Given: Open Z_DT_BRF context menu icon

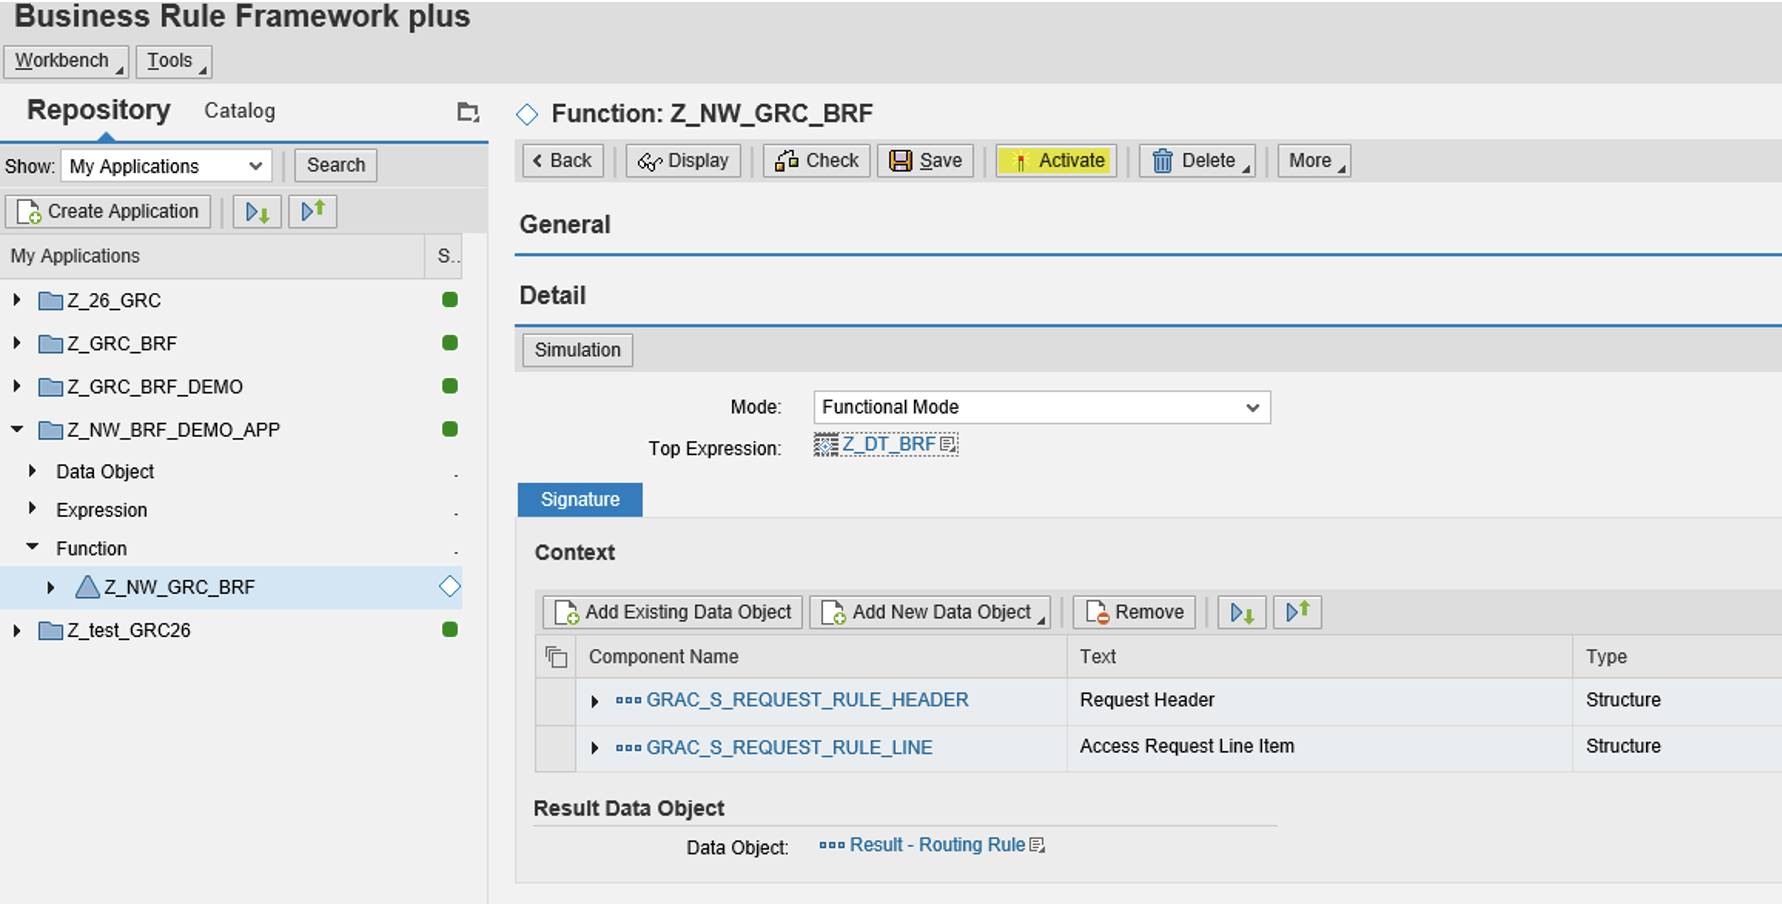Looking at the screenshot, I should tap(948, 444).
